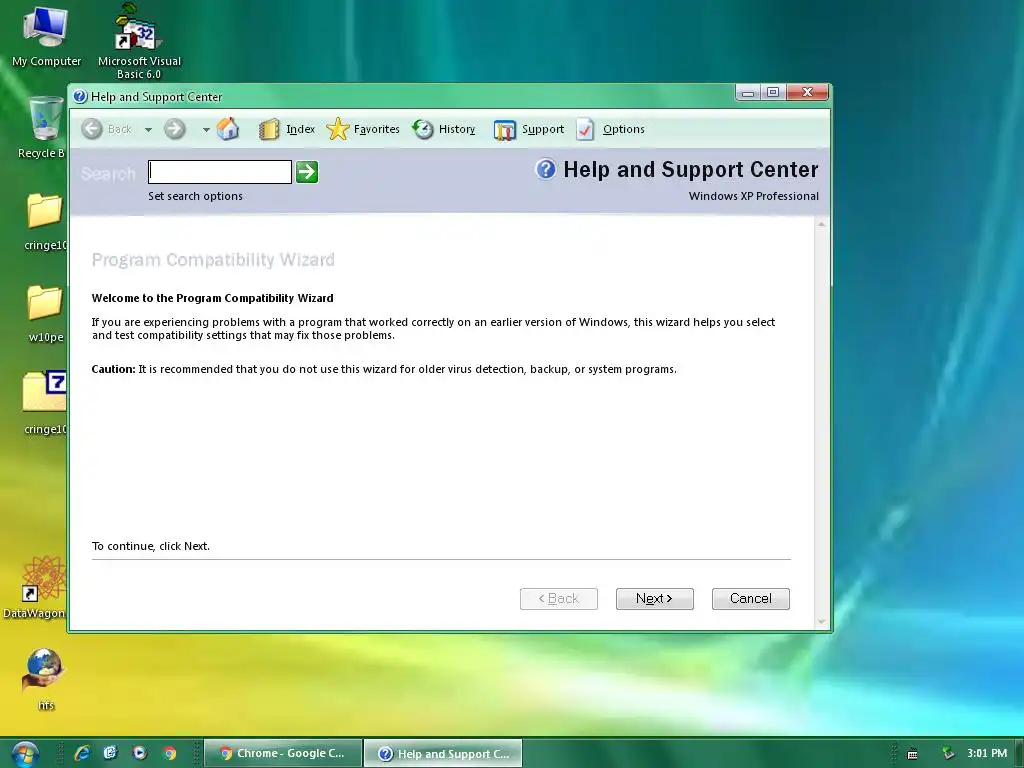1024x768 pixels.
Task: Launch Windows Media Player from Quick Launch
Action: 140,753
